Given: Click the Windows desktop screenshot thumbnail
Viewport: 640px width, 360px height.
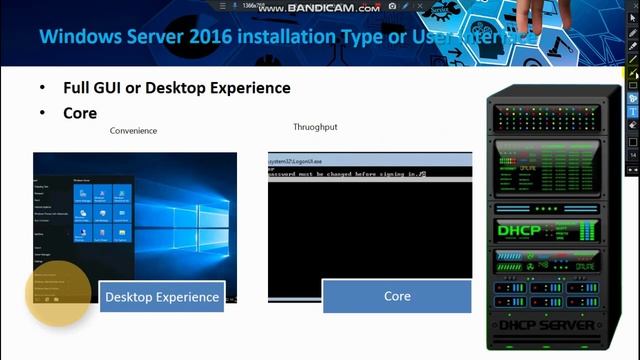Looking at the screenshot, I should tap(135, 227).
